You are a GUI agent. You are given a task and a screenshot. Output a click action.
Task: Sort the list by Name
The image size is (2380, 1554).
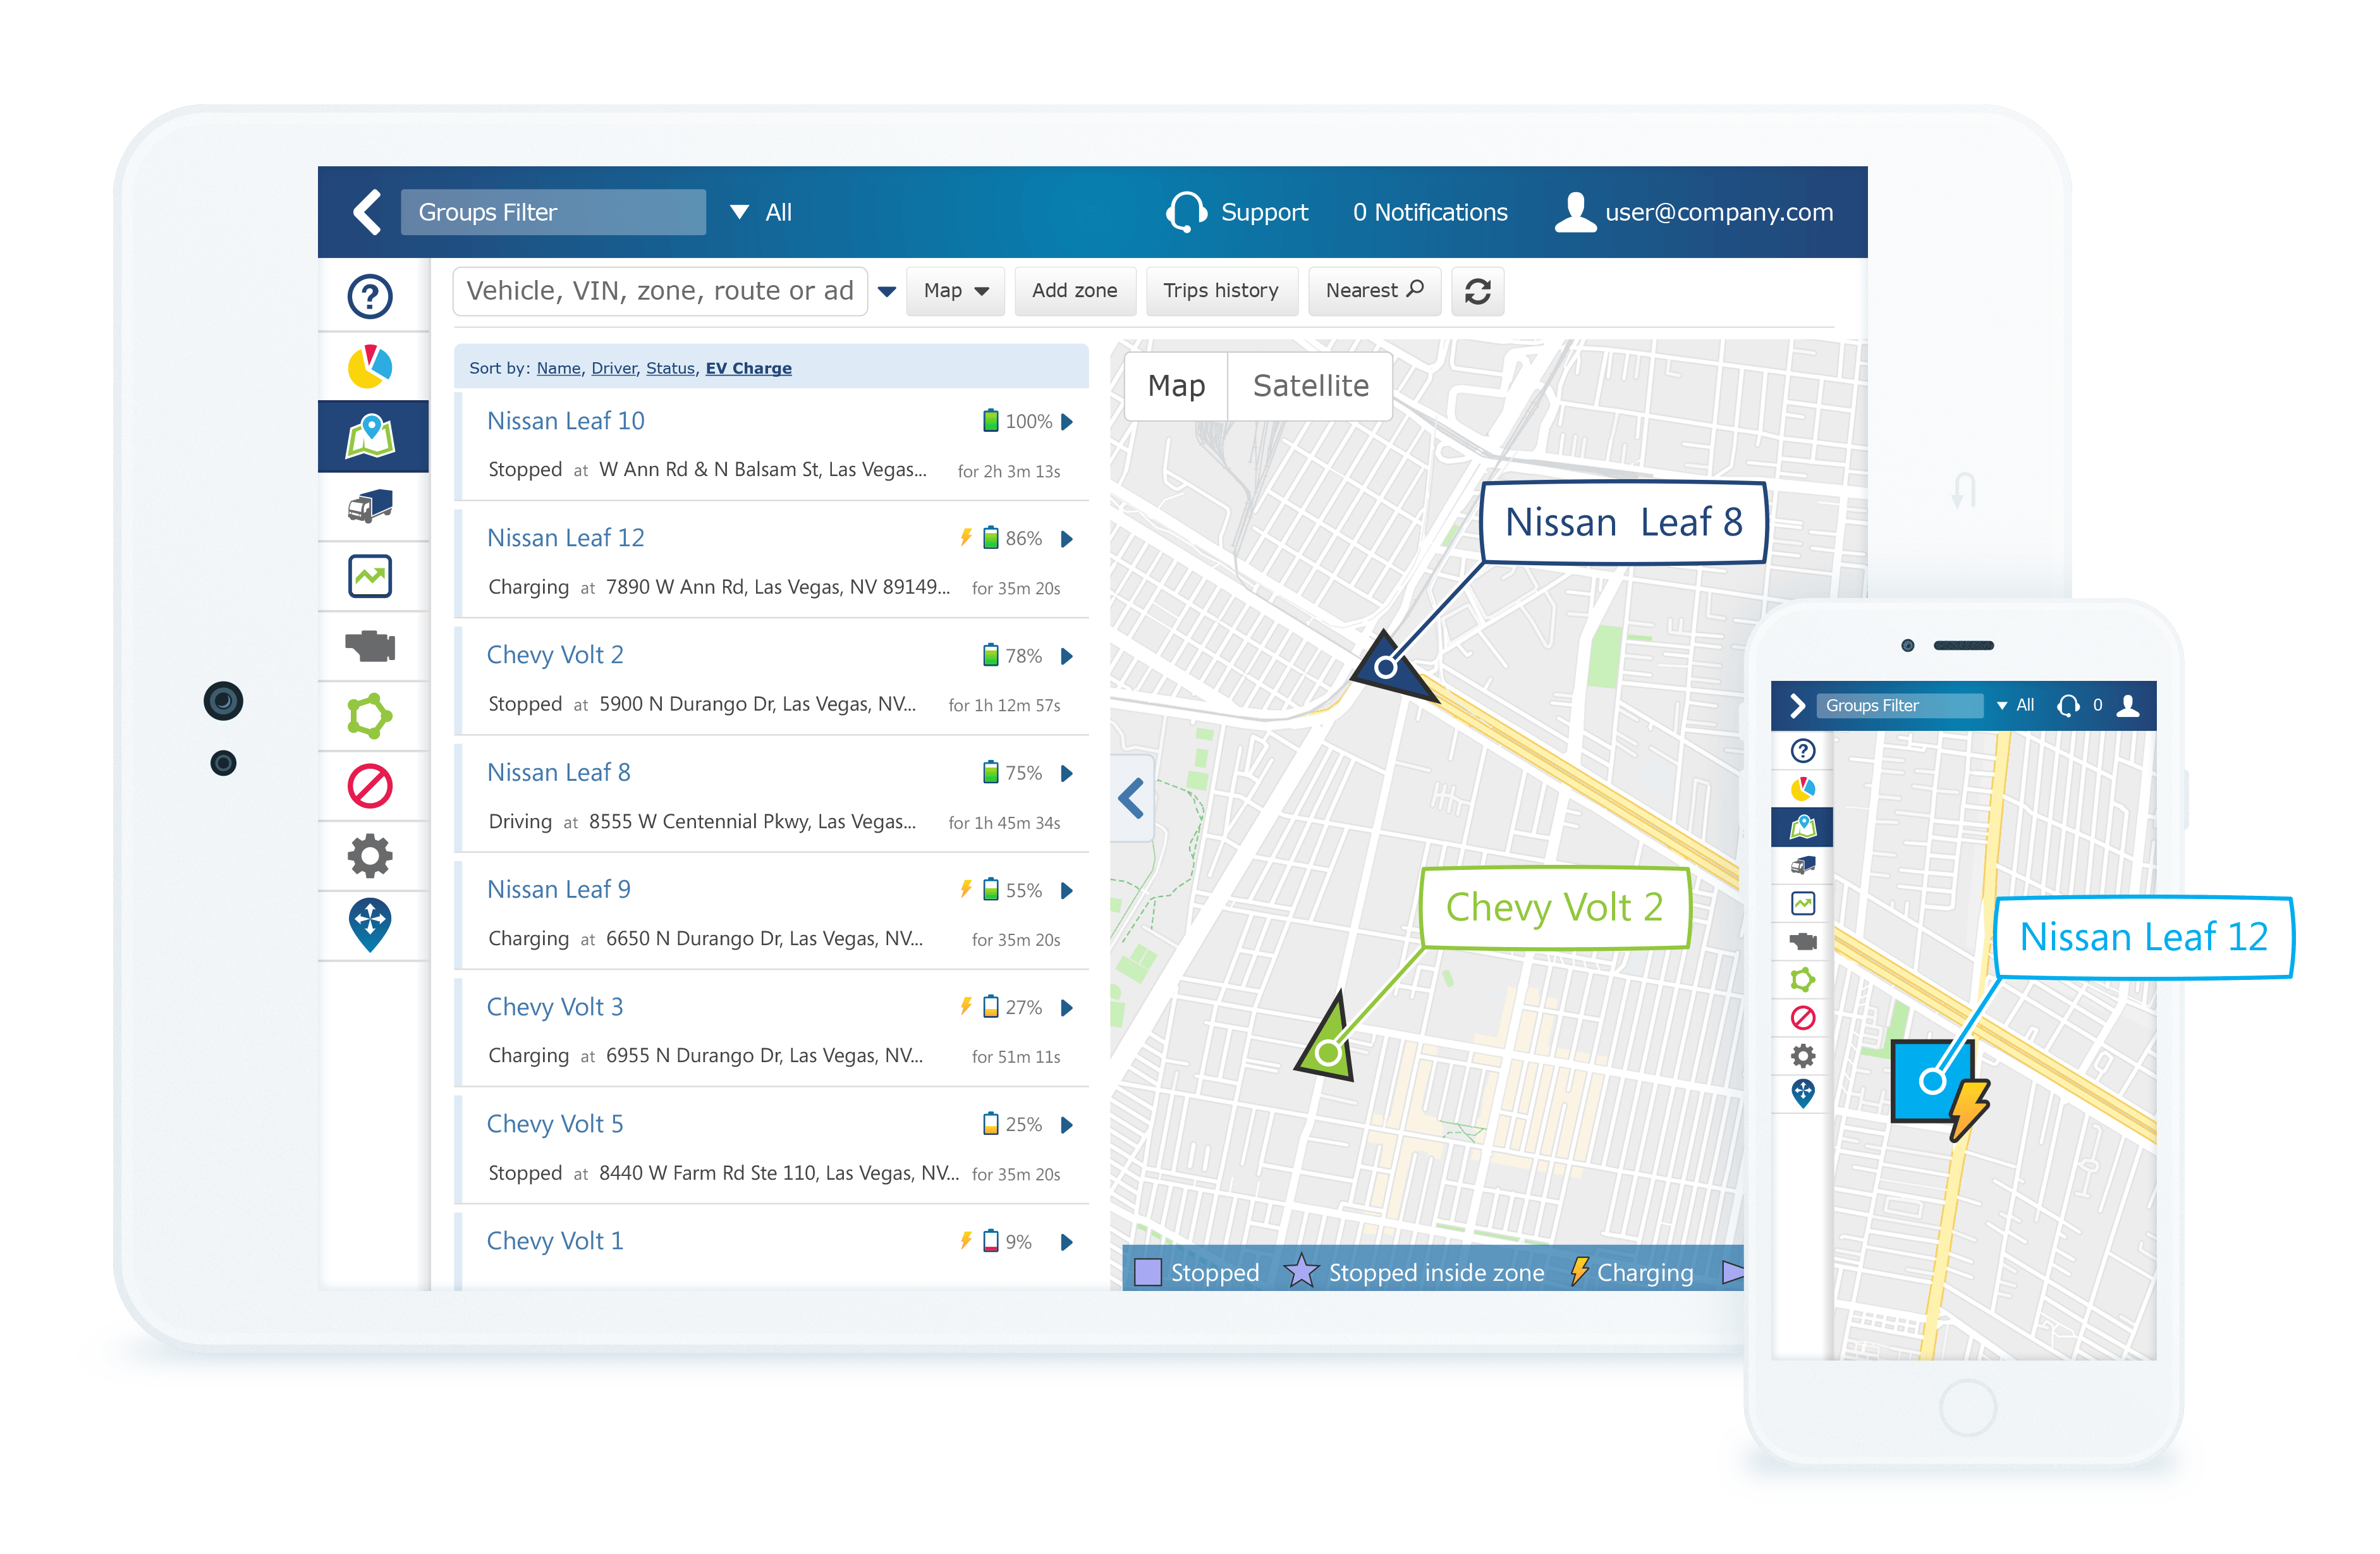pyautogui.click(x=558, y=368)
